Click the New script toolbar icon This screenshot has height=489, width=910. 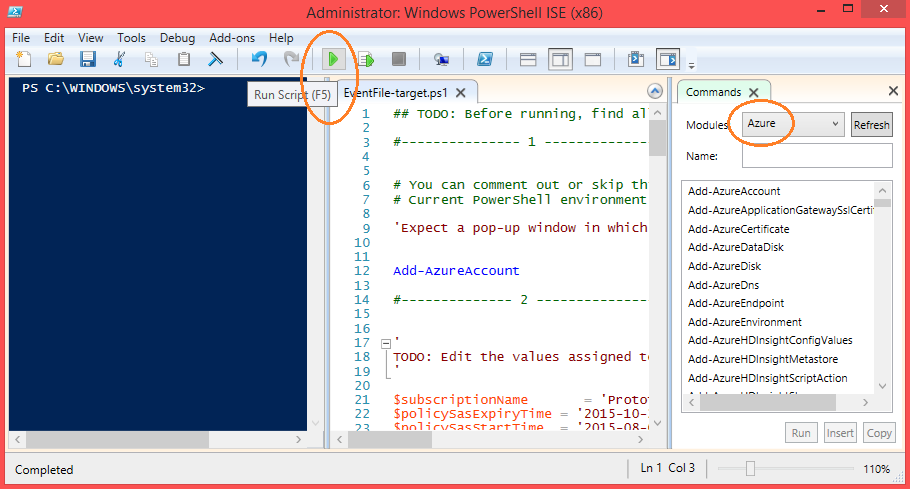24,59
